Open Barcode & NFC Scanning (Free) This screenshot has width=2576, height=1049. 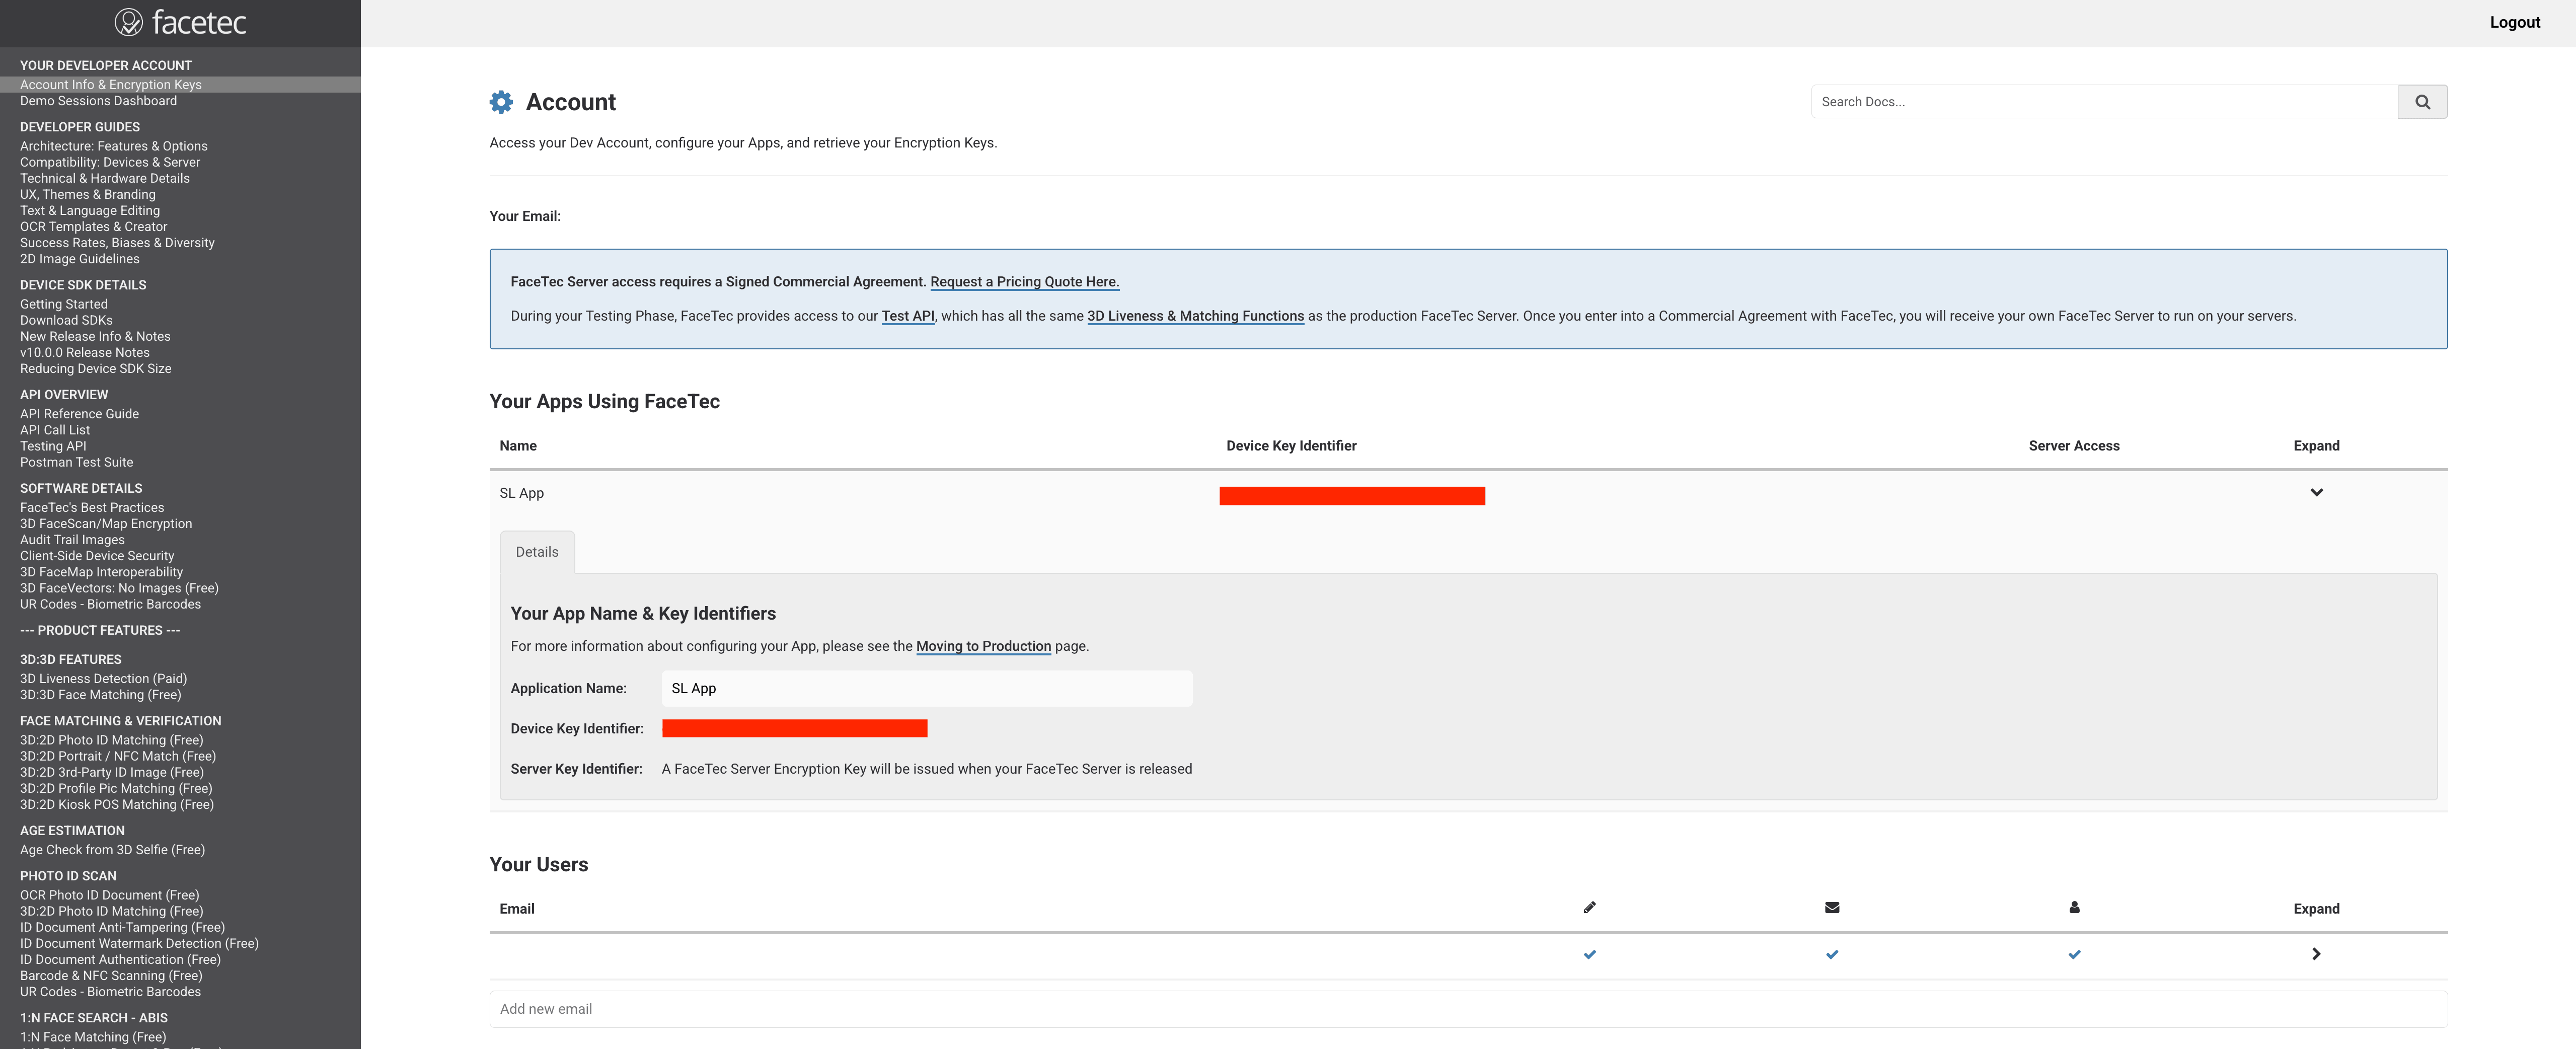point(111,976)
